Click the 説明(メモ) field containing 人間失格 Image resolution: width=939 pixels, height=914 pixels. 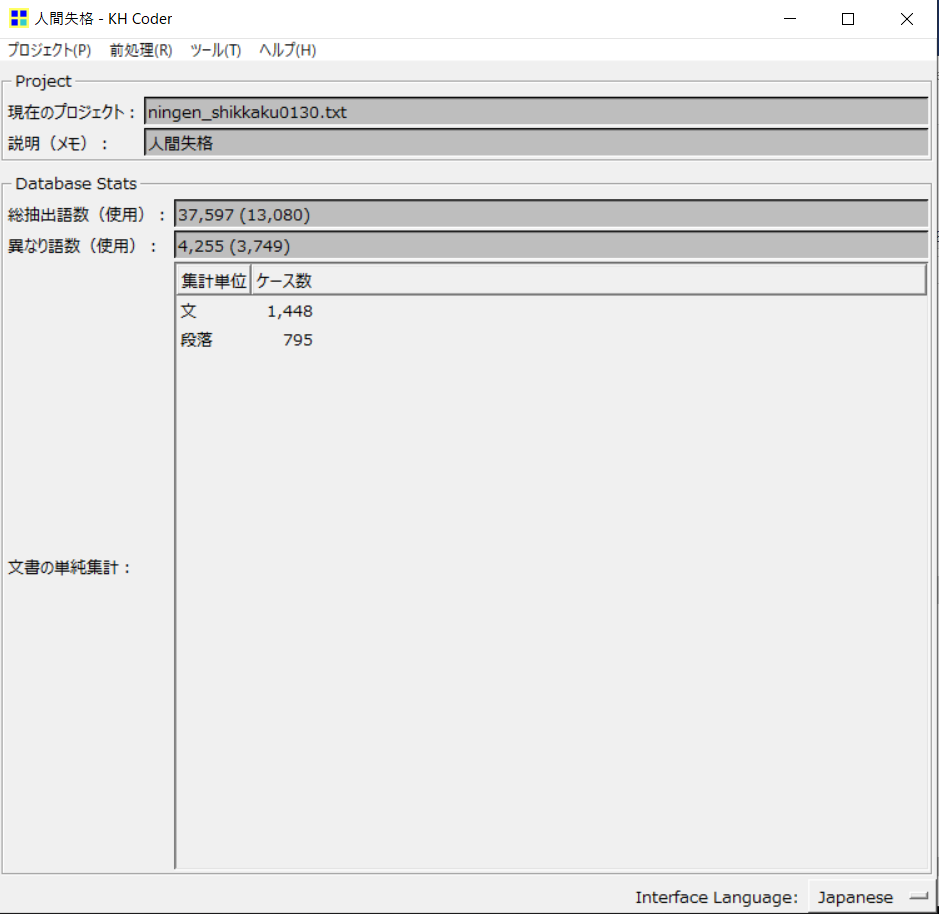pyautogui.click(x=535, y=143)
